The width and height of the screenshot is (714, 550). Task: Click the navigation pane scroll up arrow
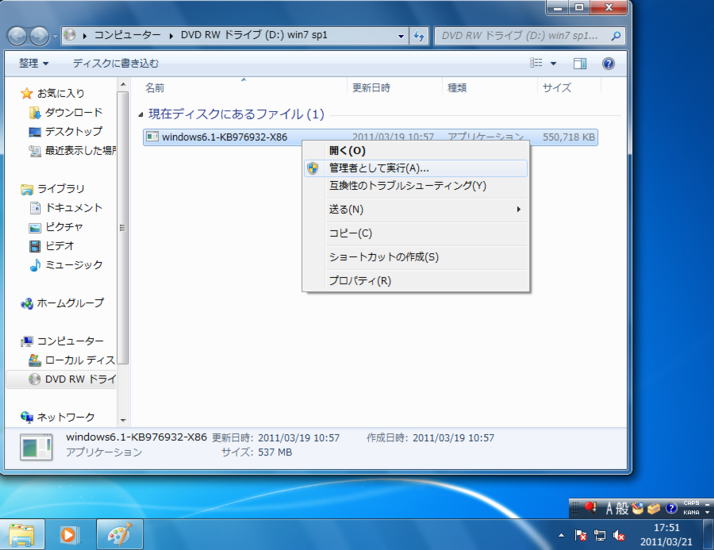pos(123,85)
